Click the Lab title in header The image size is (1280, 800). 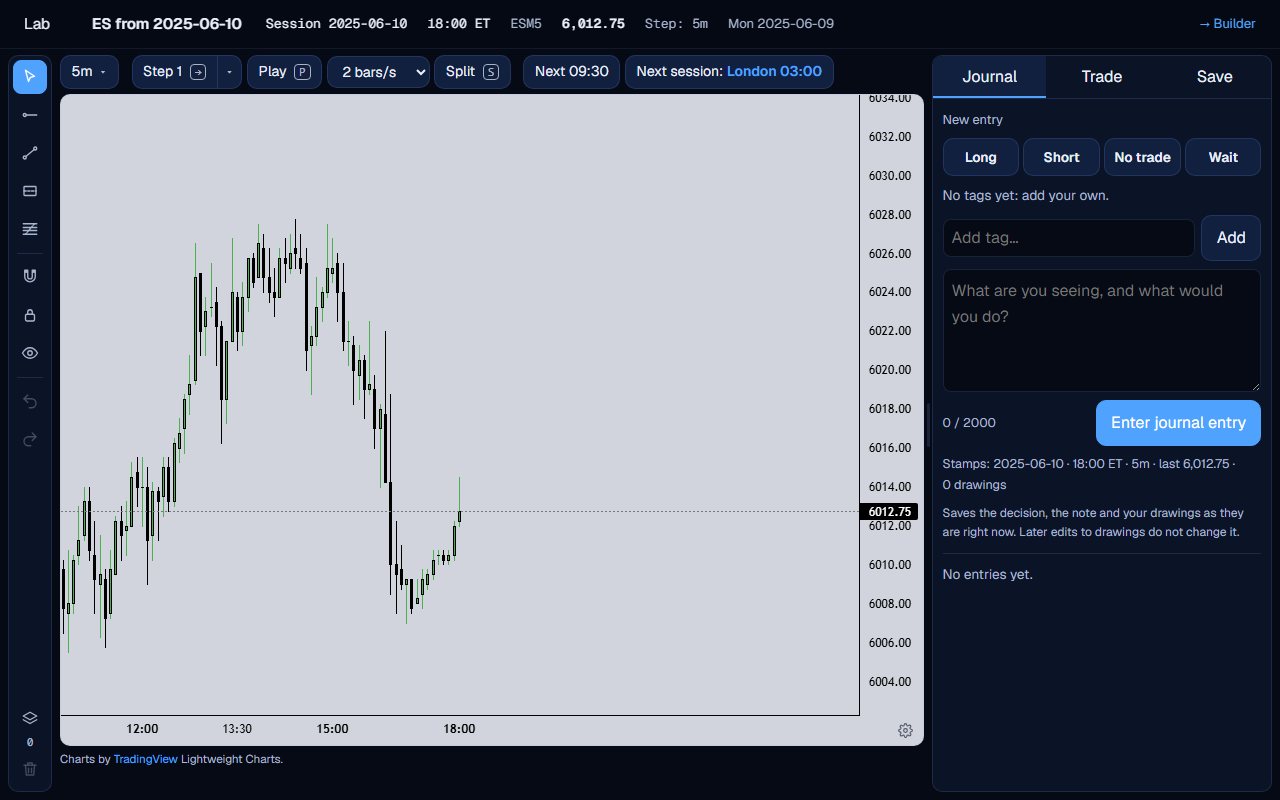tap(37, 23)
